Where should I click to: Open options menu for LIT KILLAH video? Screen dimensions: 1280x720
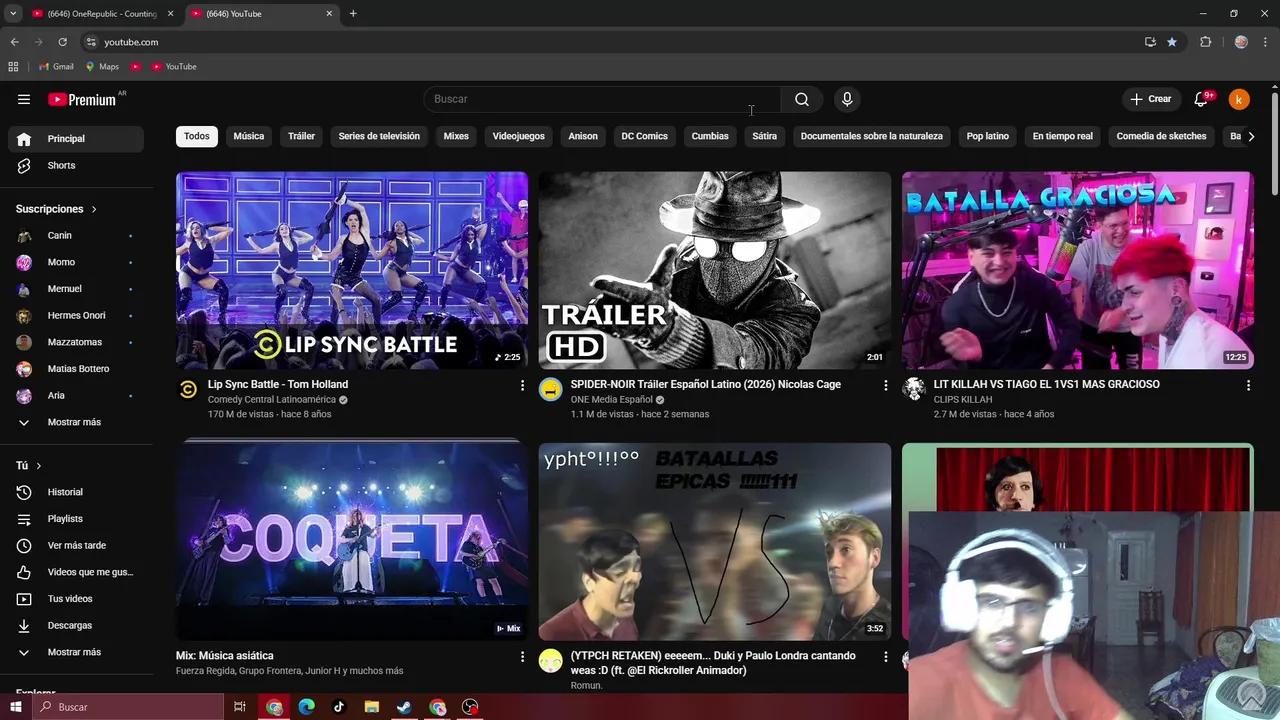(x=1248, y=385)
